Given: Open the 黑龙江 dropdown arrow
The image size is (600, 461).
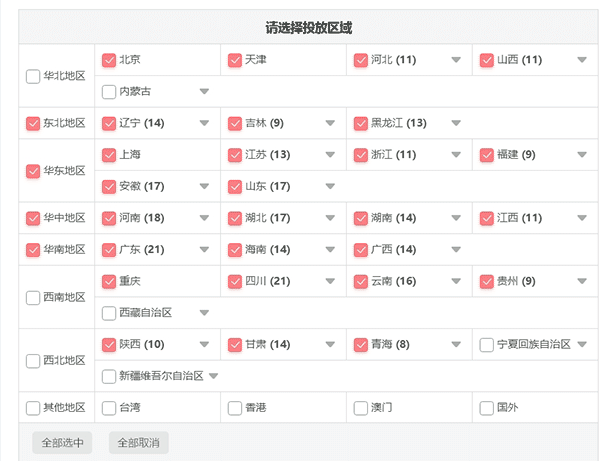Looking at the screenshot, I should coord(456,124).
